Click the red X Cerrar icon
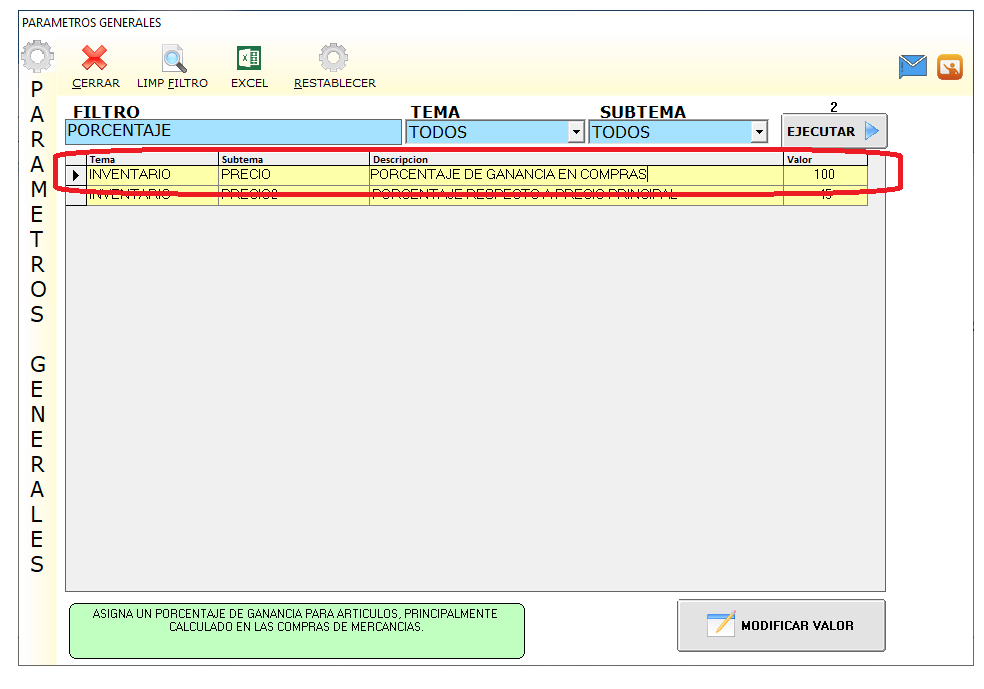984x689 pixels. 95,59
